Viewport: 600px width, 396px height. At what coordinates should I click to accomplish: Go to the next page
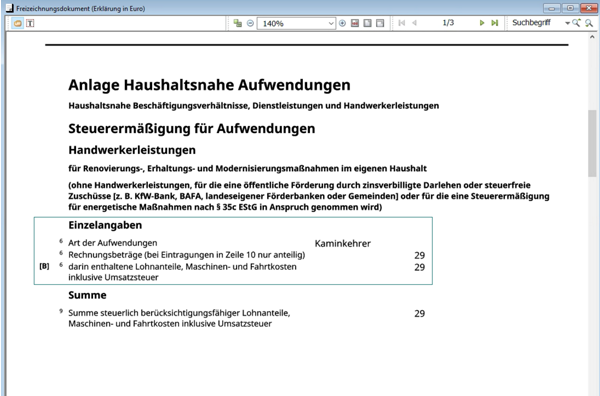tap(482, 23)
